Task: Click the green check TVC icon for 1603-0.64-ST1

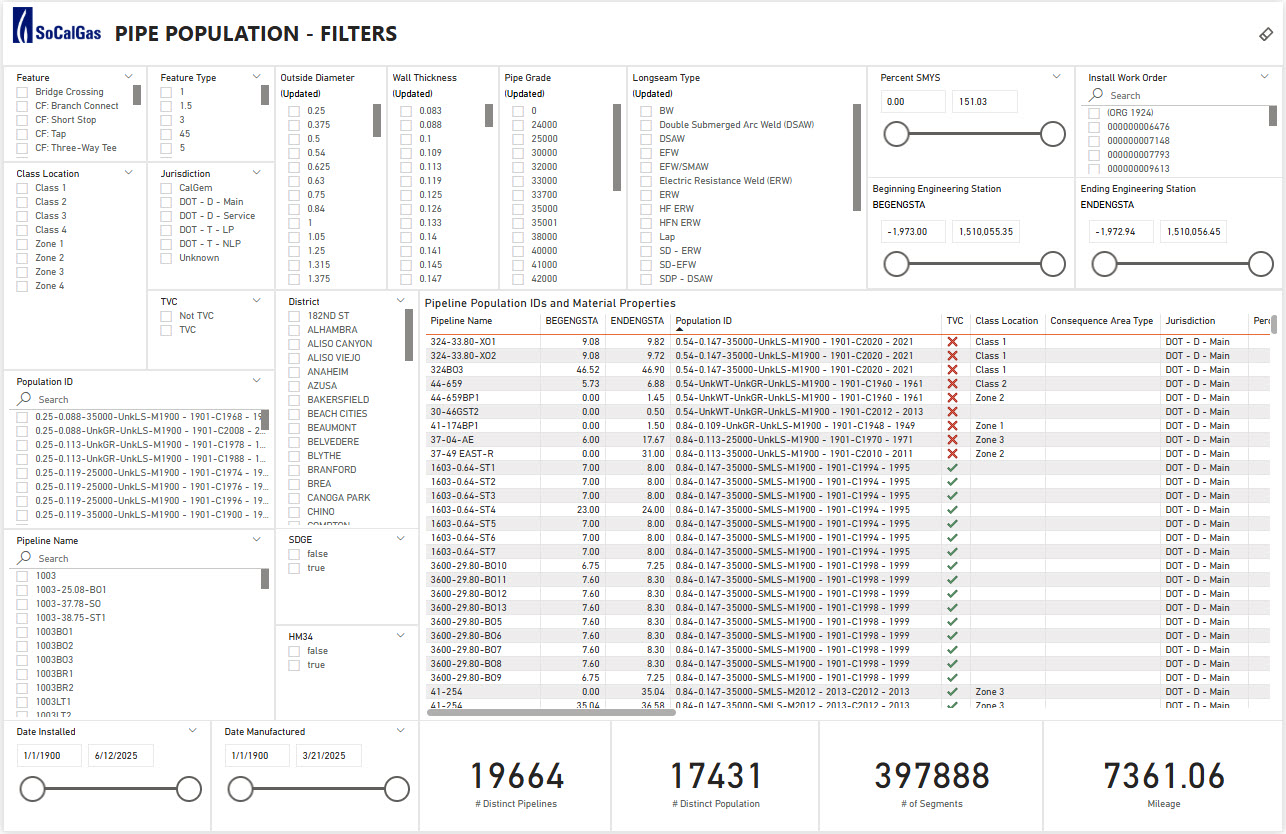Action: pos(952,468)
